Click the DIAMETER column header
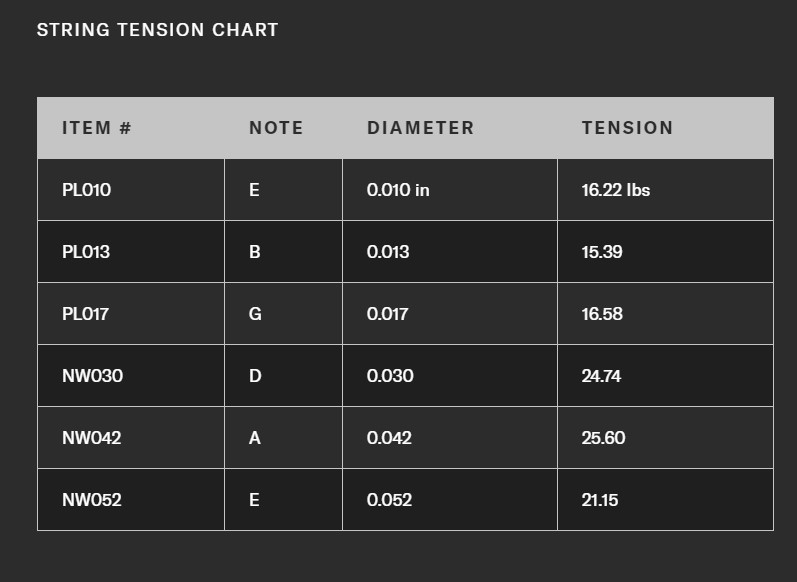Viewport: 797px width, 582px height. point(420,128)
